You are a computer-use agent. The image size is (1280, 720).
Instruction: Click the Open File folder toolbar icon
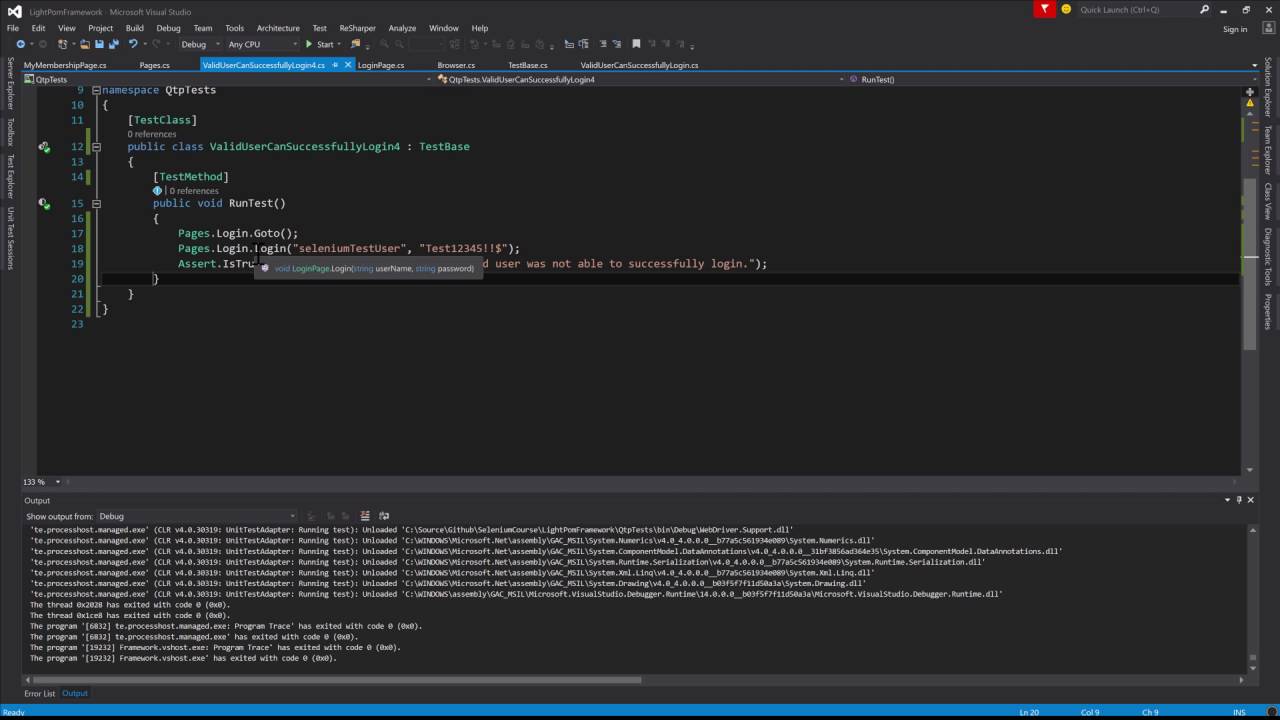coord(85,44)
